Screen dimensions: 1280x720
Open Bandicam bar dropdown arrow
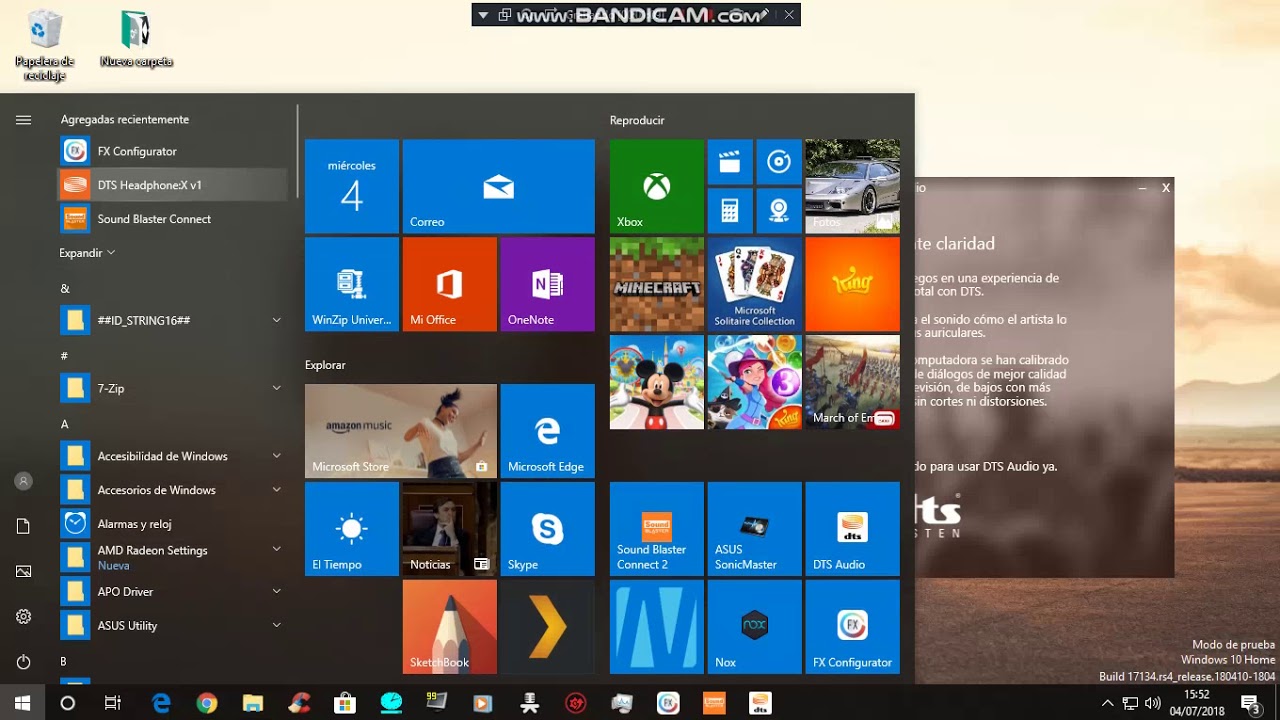click(x=484, y=15)
